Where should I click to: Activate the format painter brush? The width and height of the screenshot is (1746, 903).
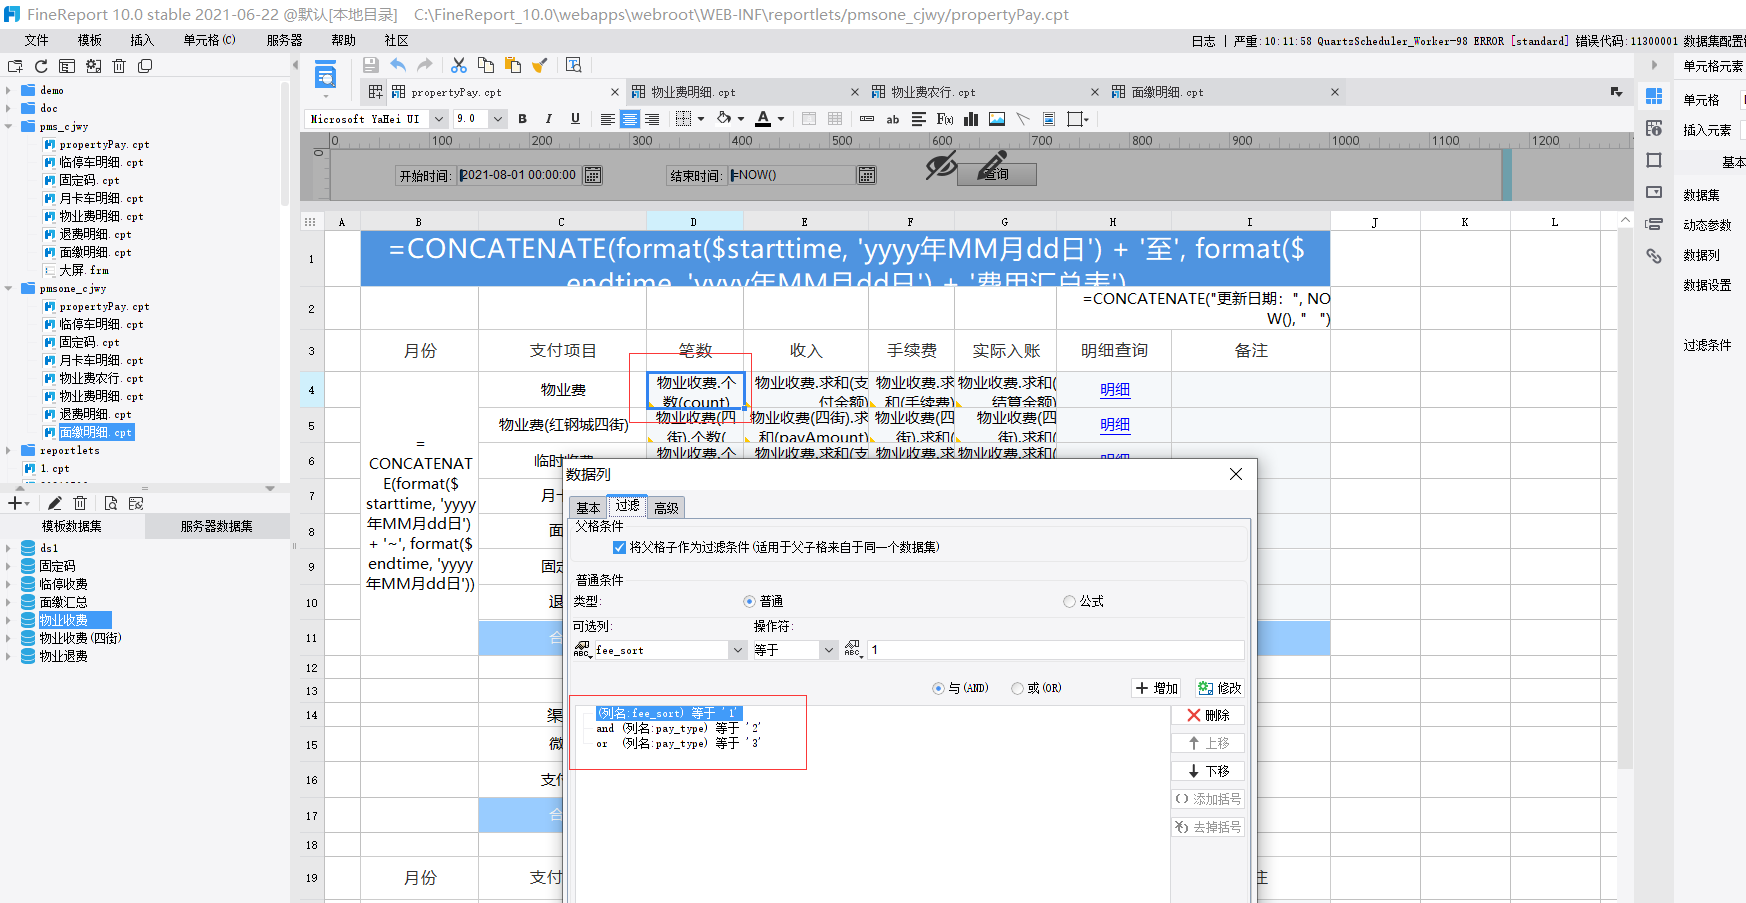click(540, 65)
